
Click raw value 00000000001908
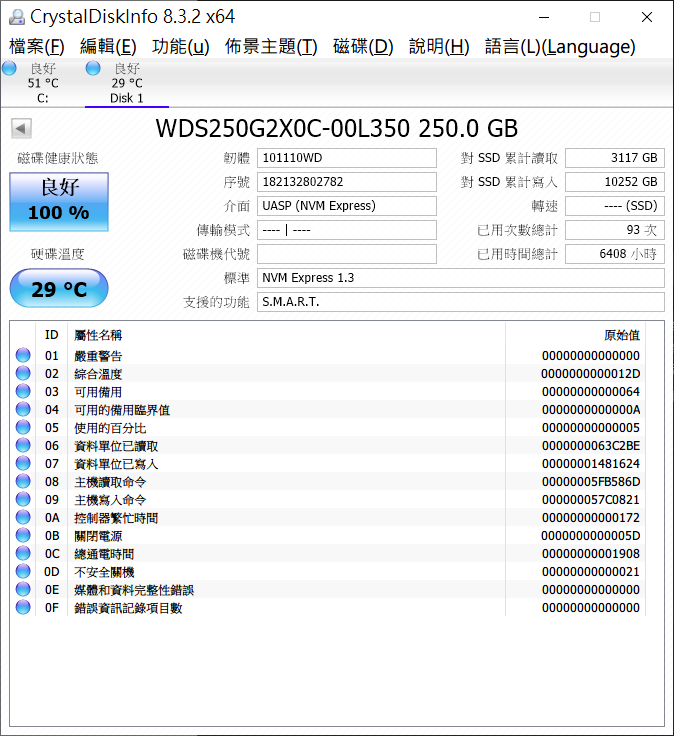590,554
